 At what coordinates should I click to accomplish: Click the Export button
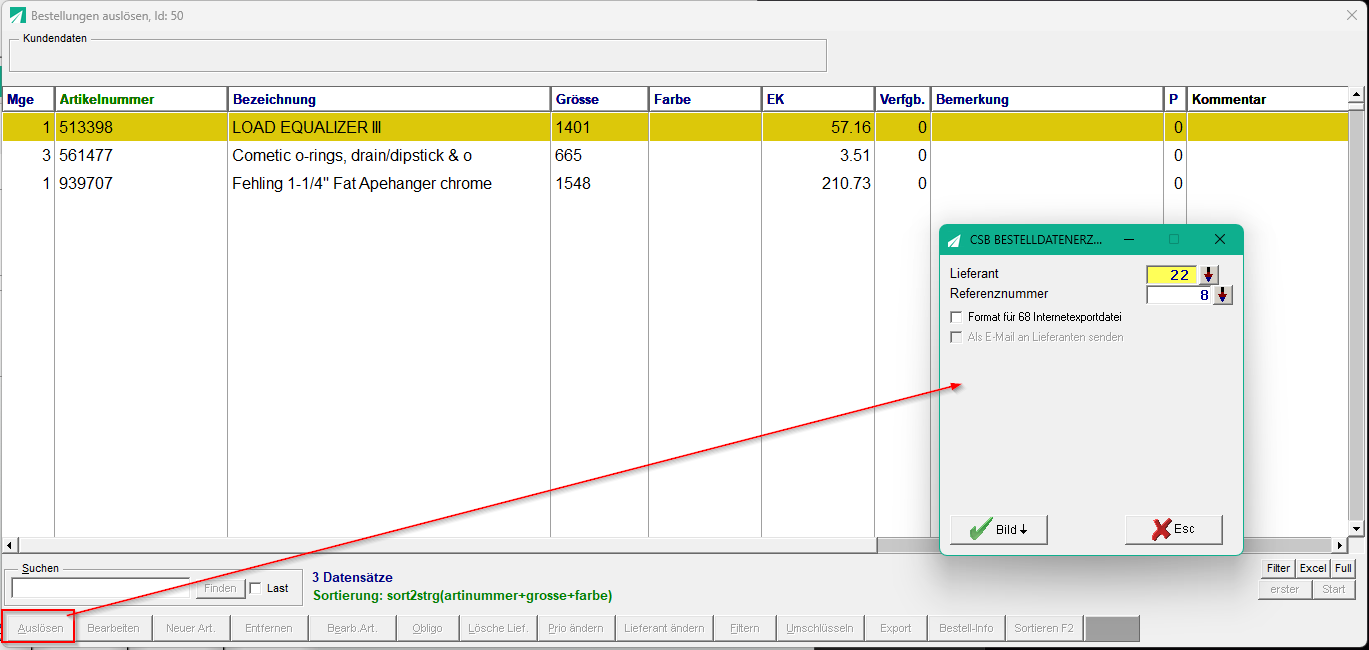[x=896, y=628]
